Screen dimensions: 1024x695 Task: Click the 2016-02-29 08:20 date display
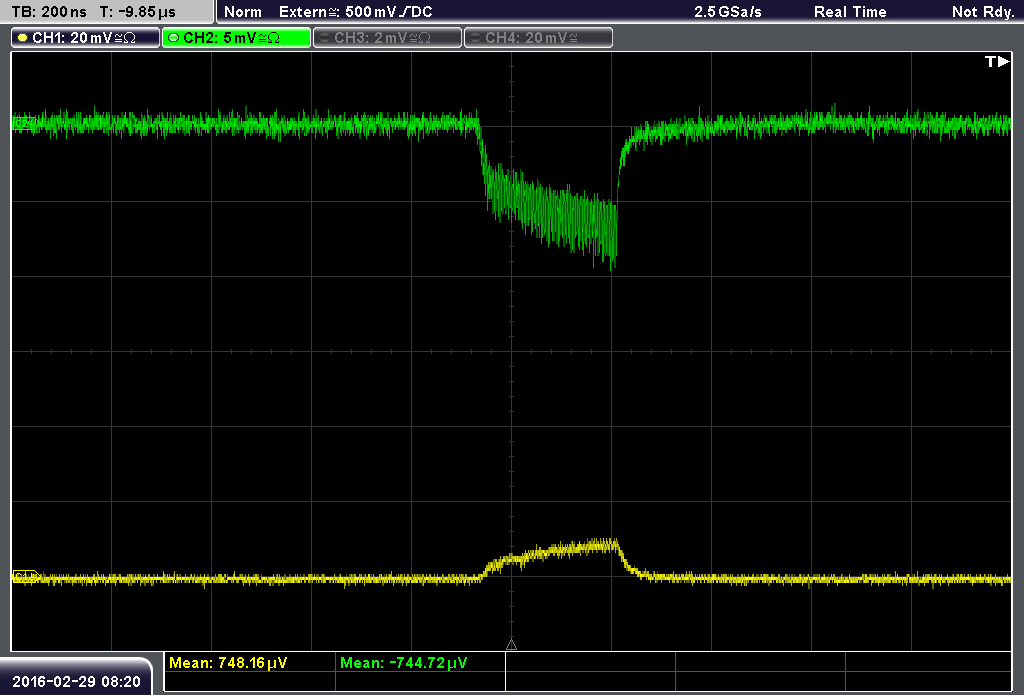[76, 682]
